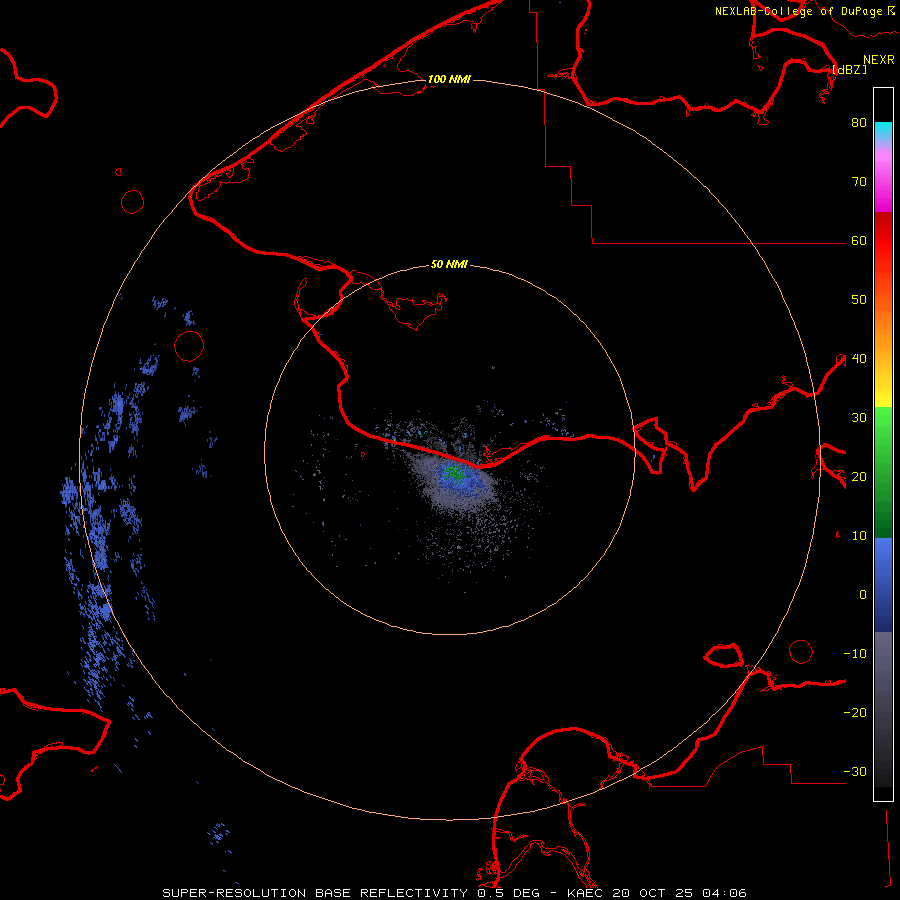Select the -20 value on the dBZ scale
The height and width of the screenshot is (900, 900).
pos(855,712)
